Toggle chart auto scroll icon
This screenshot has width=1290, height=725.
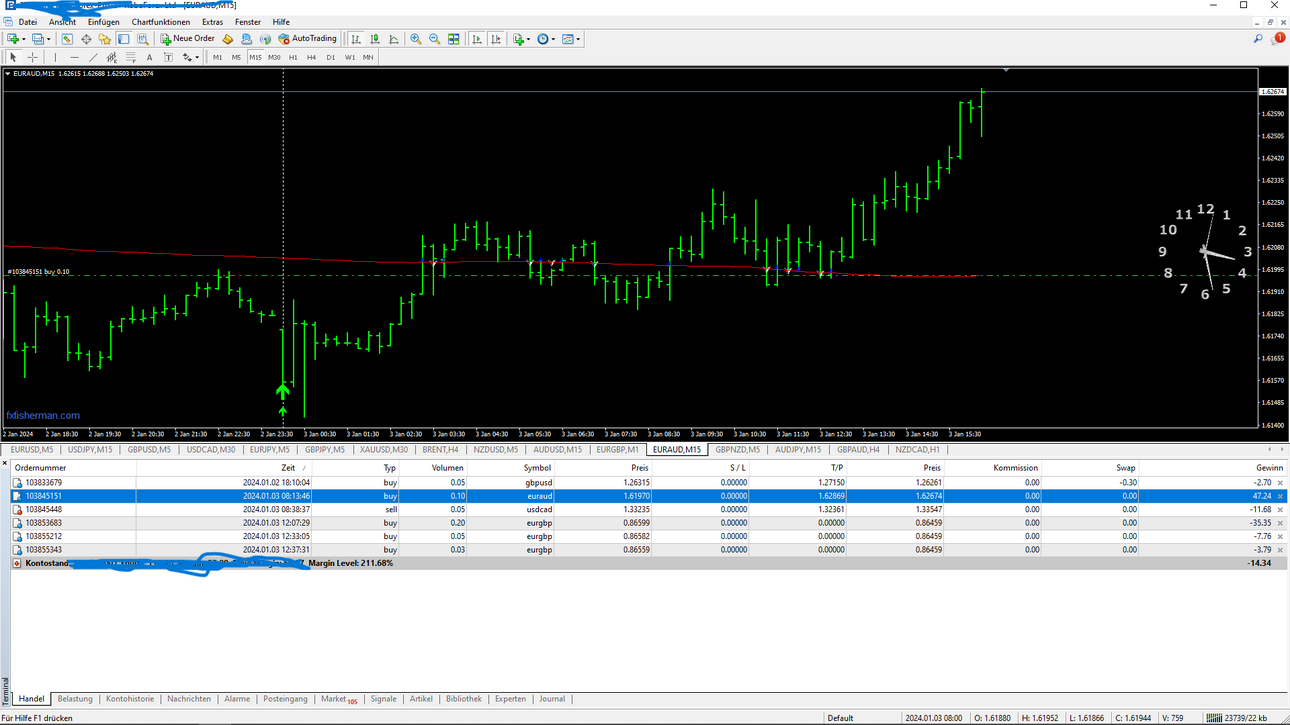pos(477,39)
